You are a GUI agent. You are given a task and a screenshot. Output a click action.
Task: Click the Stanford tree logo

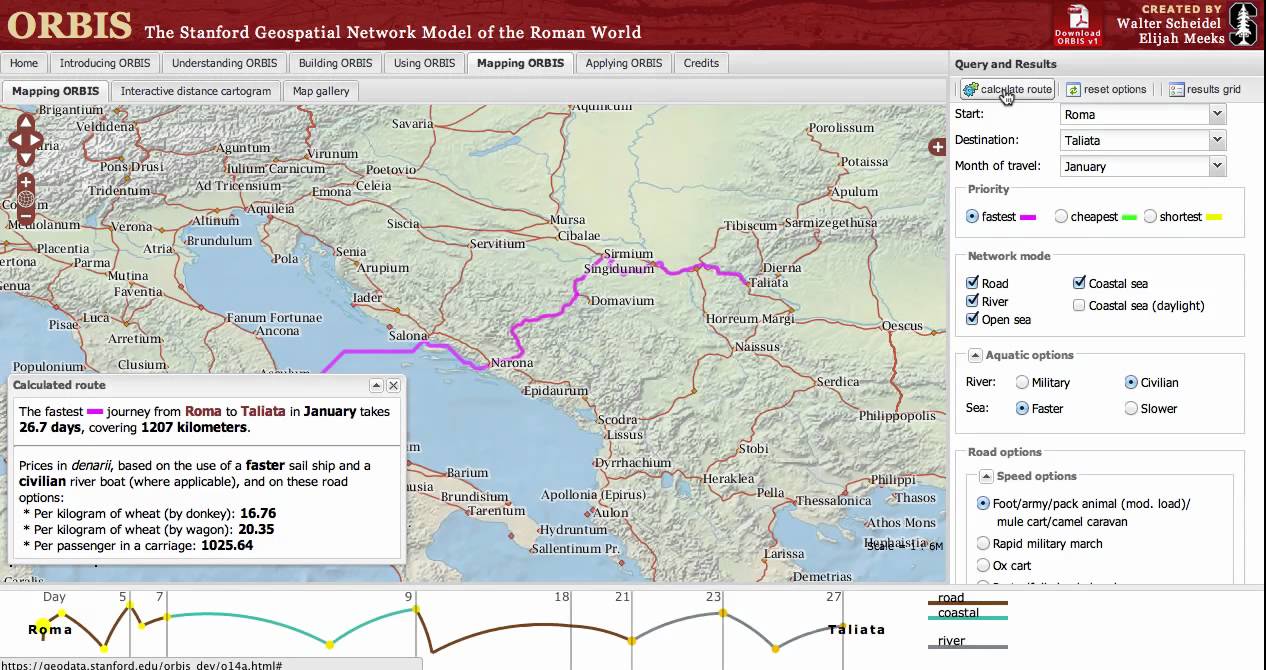pos(1243,25)
